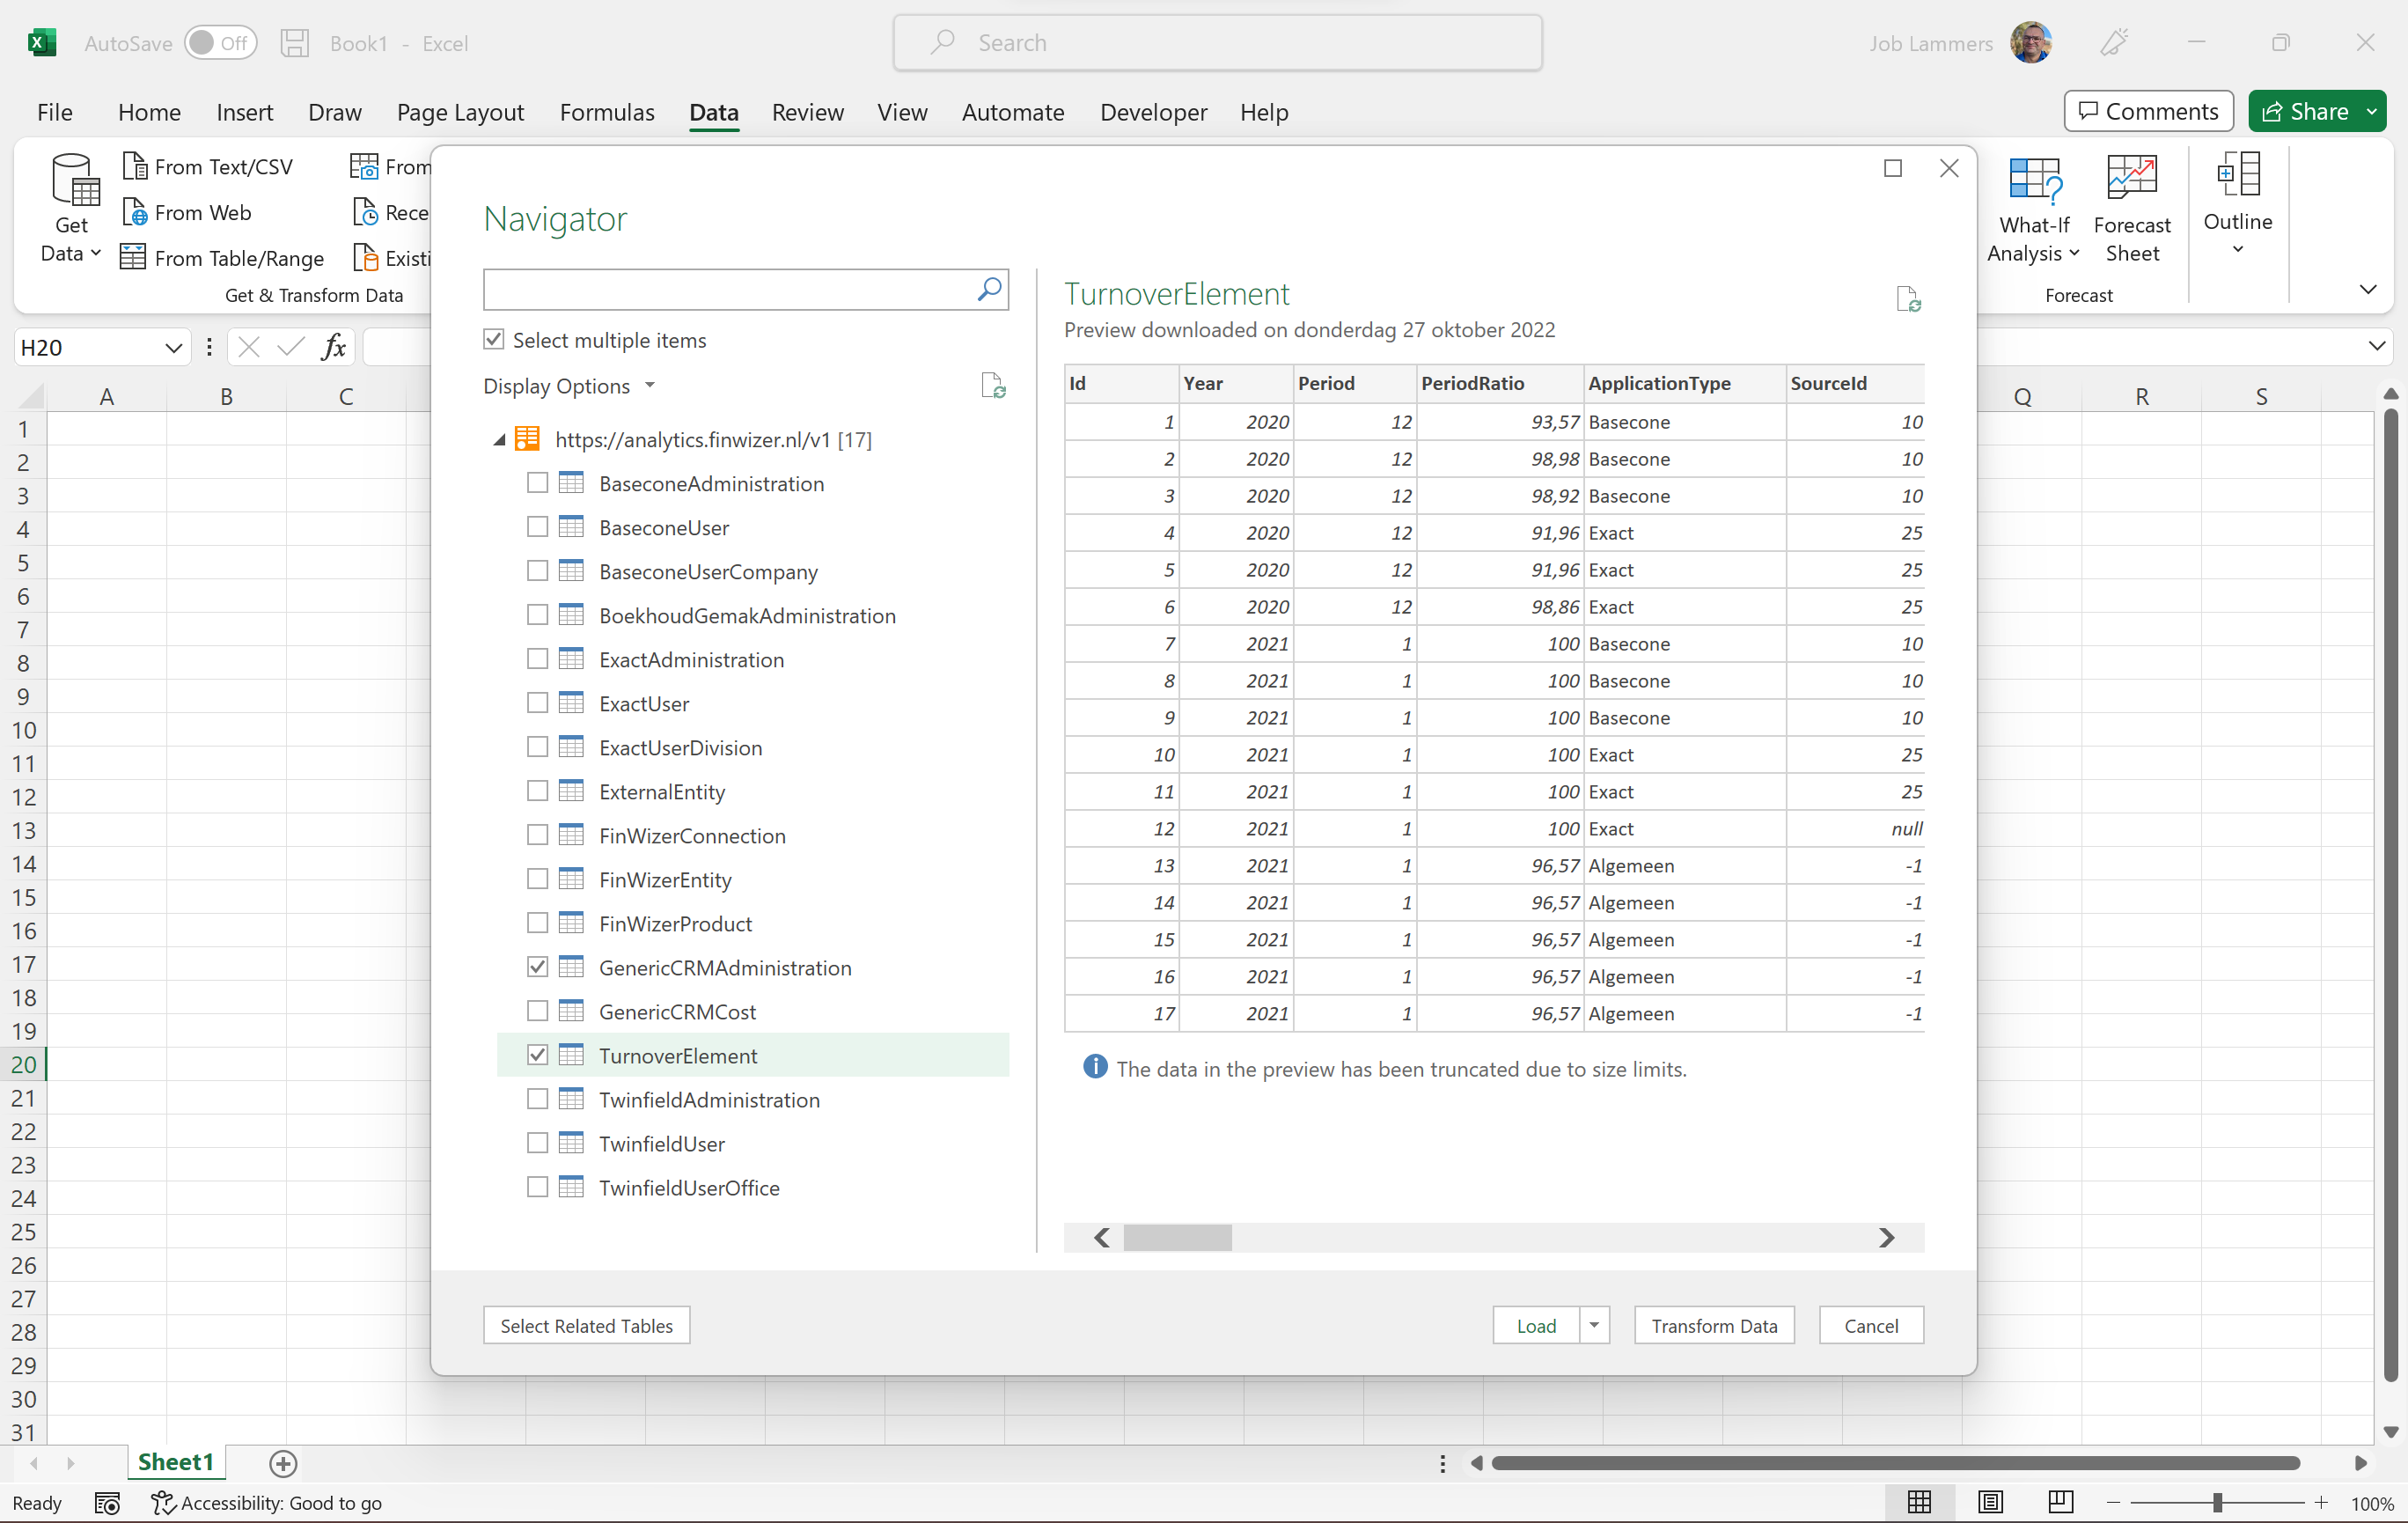Collapse the analytics.finwizer.nl tree node
Screen dimensions: 2408x1523
pos(499,439)
